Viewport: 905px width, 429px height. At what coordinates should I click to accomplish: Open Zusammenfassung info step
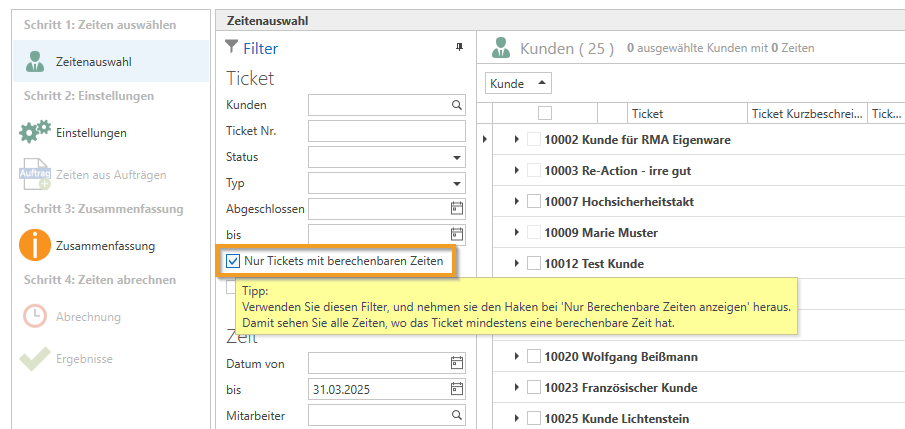pos(104,245)
